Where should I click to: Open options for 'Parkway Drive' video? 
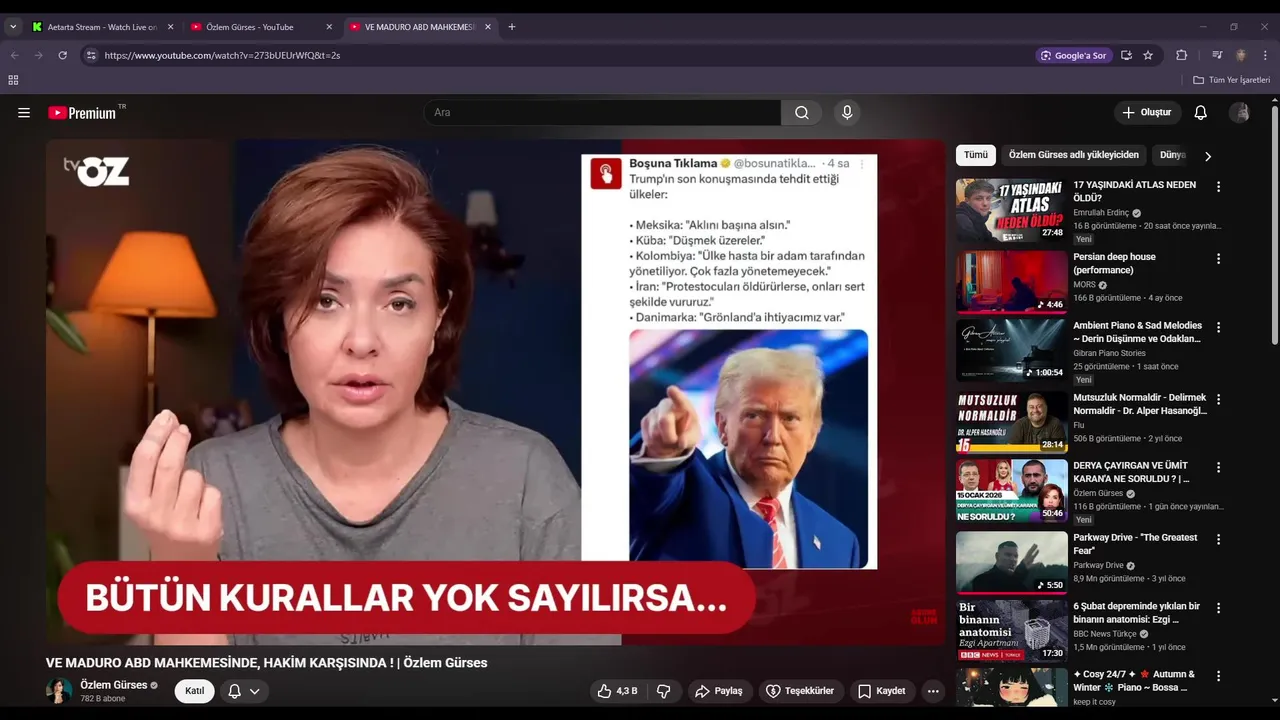tap(1218, 539)
